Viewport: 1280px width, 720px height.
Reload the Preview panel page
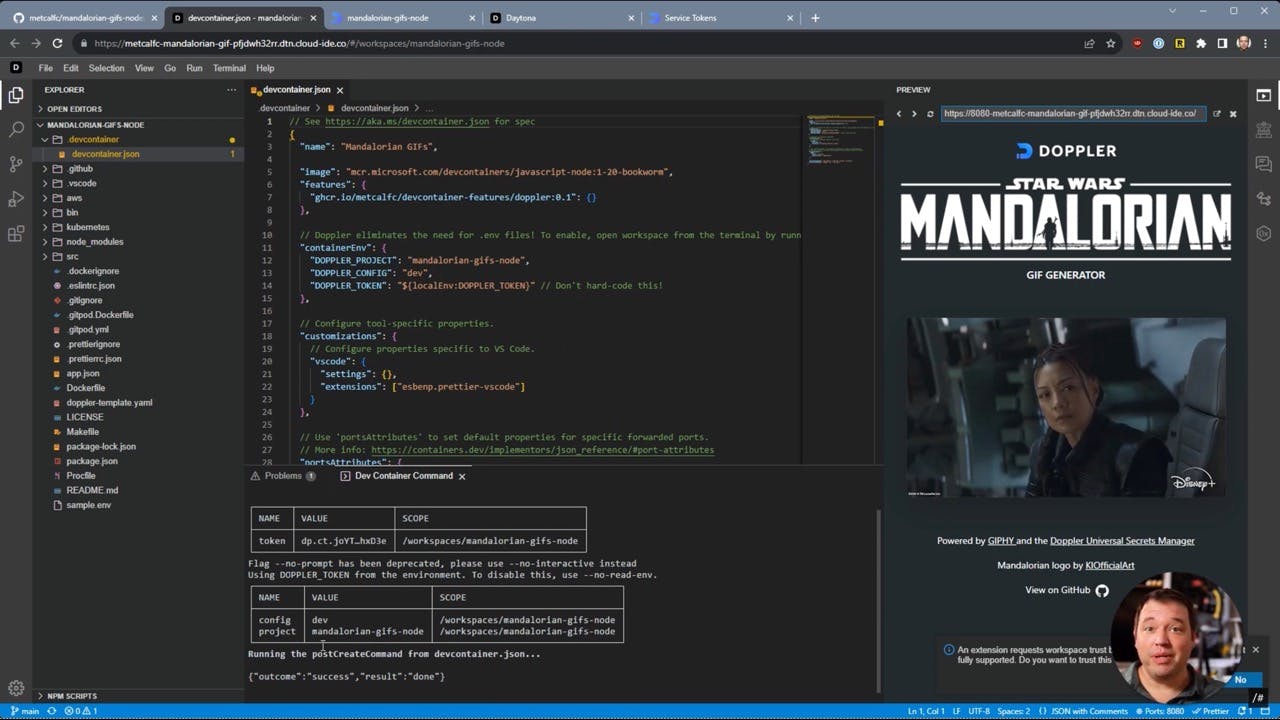[x=930, y=114]
